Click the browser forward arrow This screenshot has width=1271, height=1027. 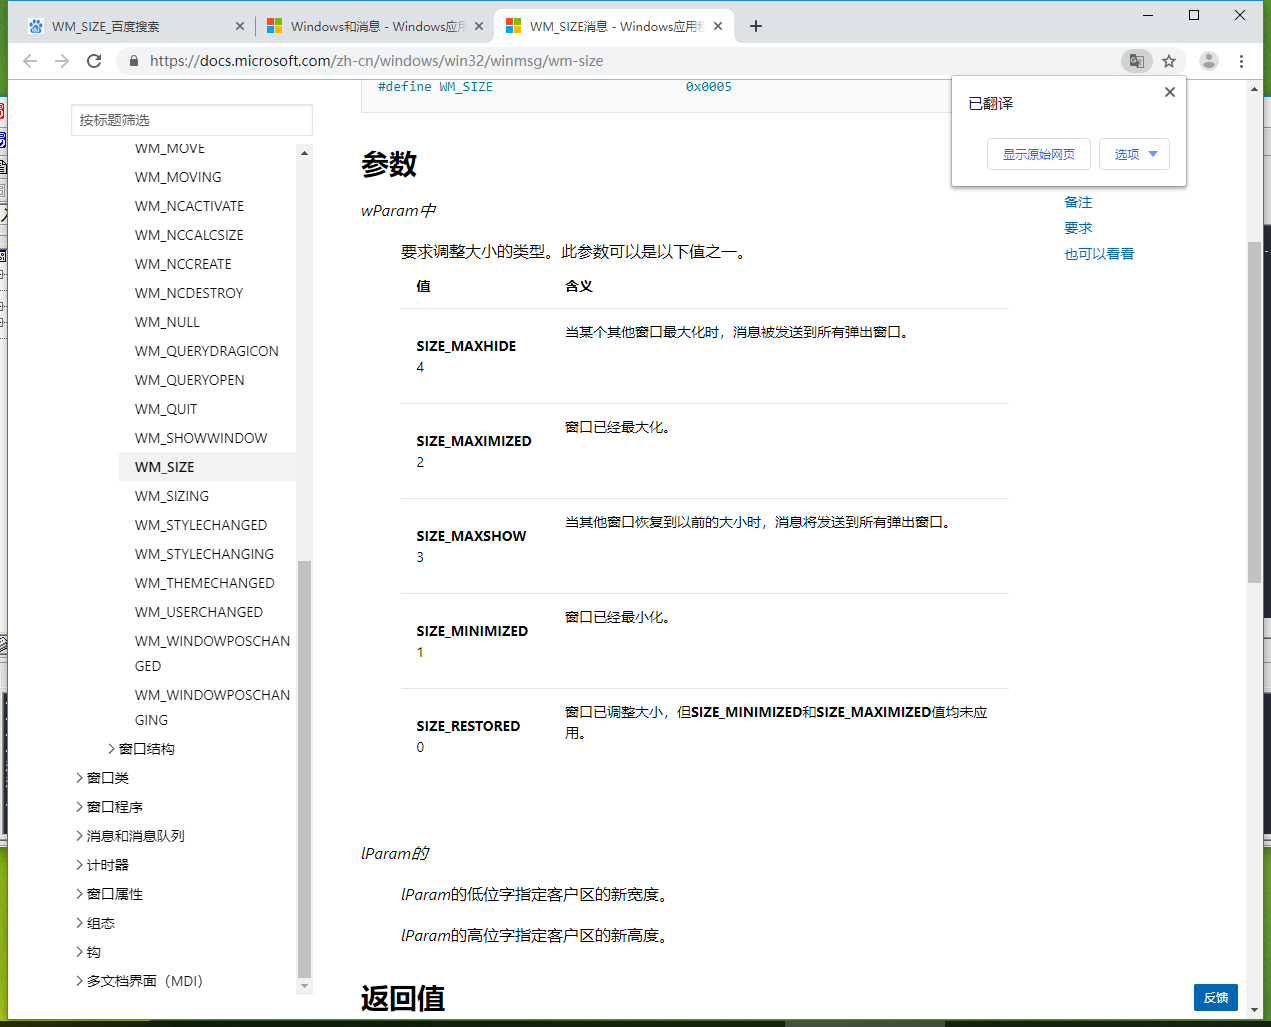point(62,61)
